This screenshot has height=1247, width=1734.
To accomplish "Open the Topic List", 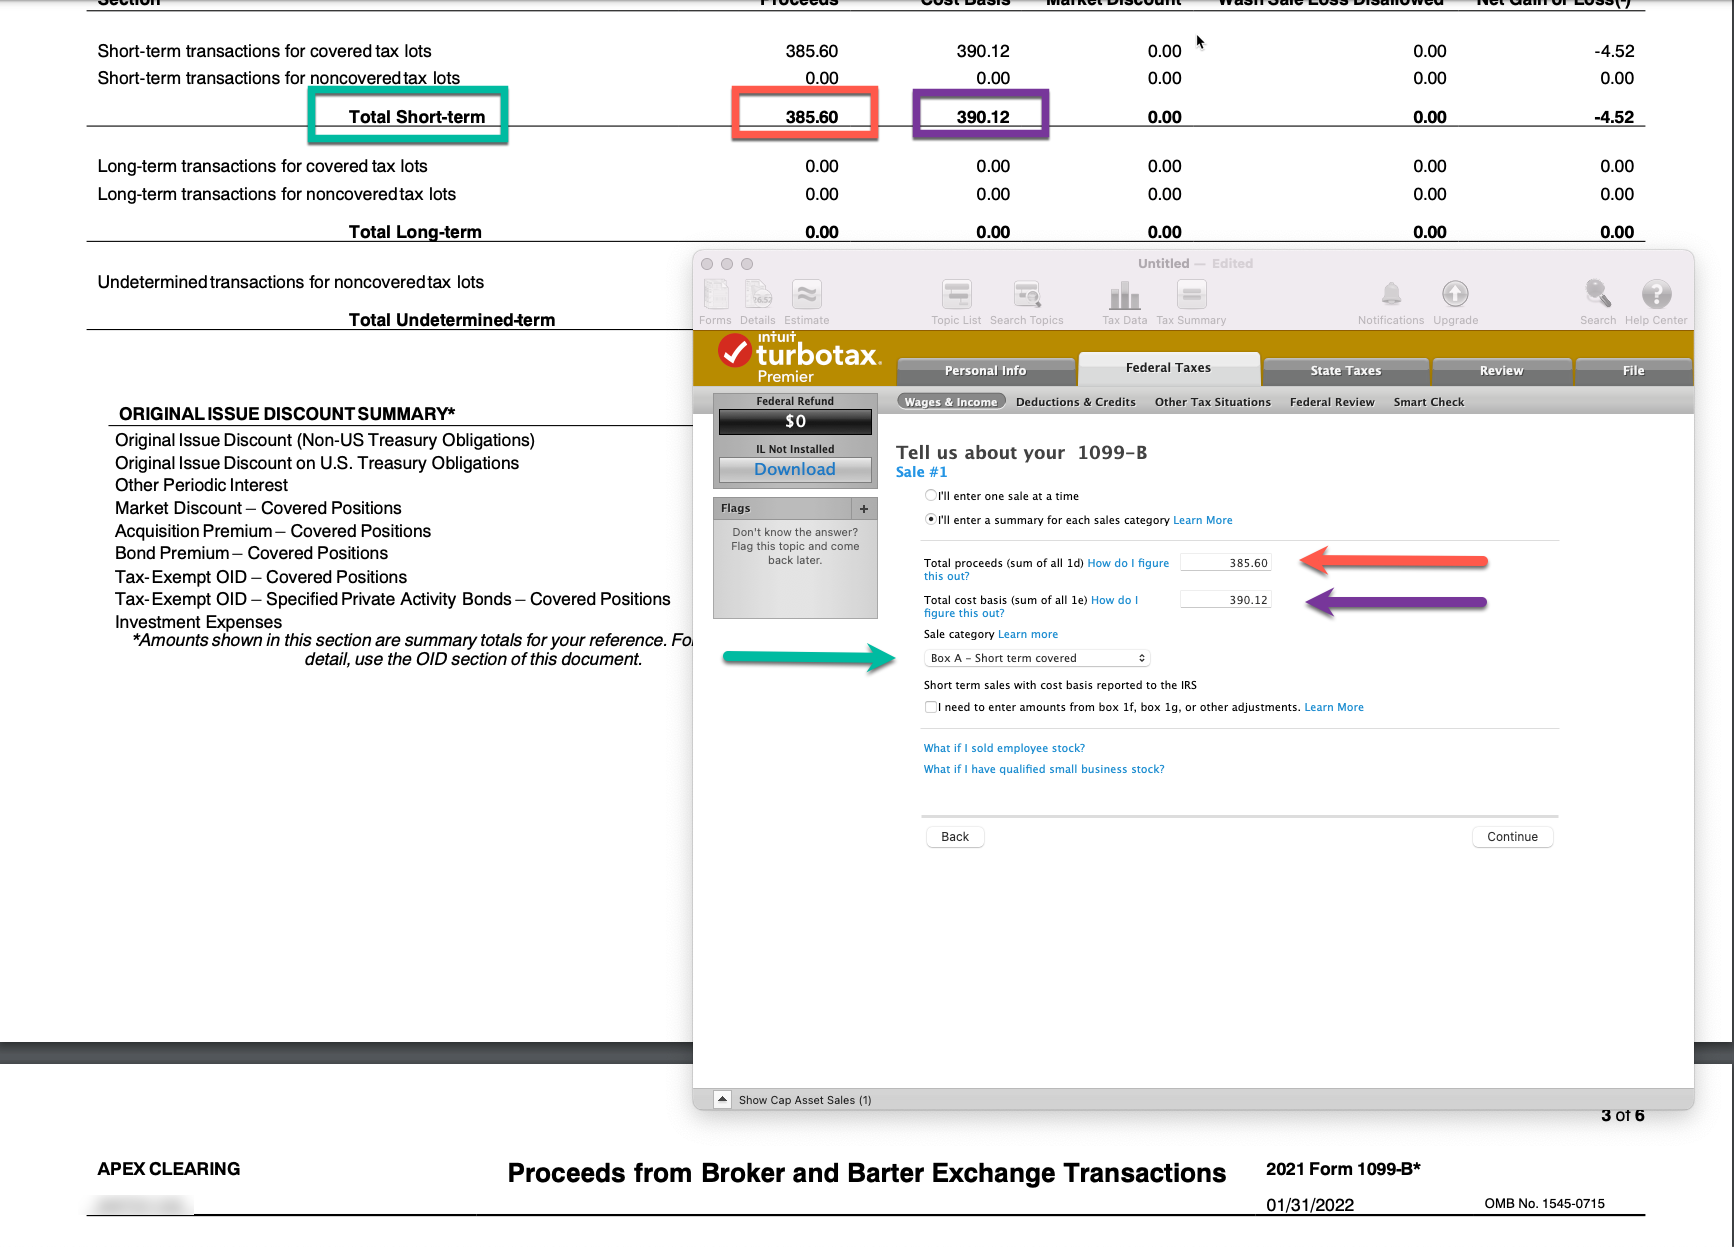I will [x=955, y=299].
